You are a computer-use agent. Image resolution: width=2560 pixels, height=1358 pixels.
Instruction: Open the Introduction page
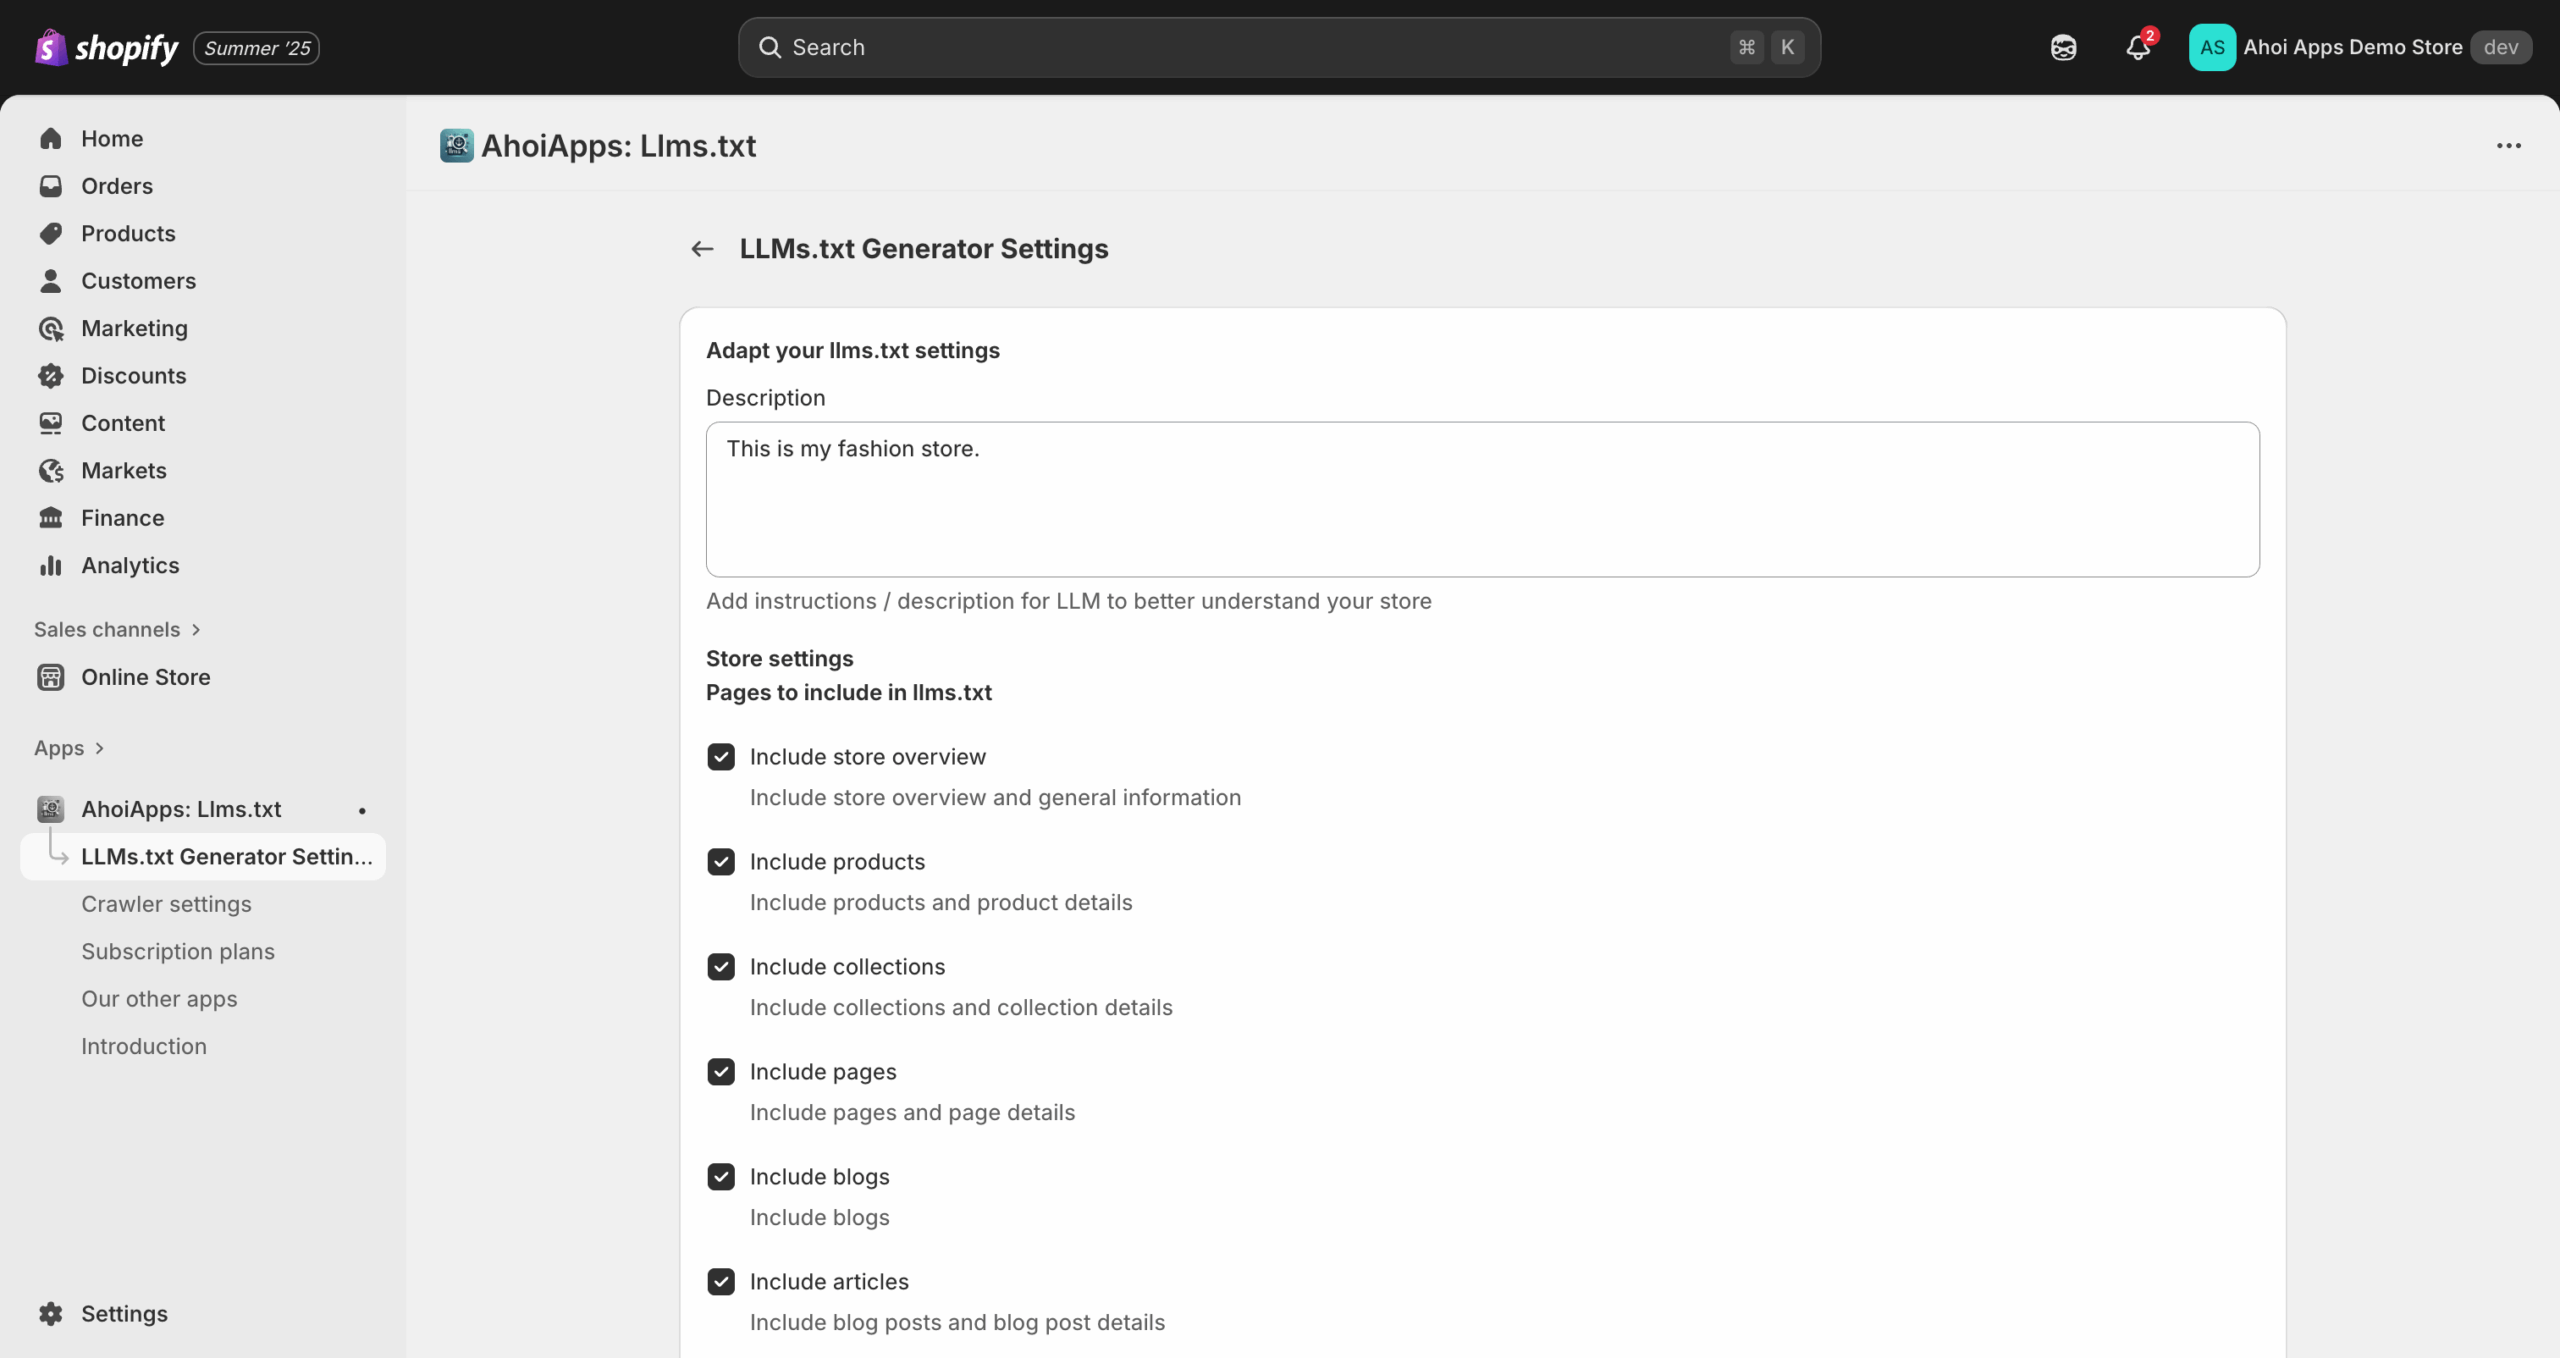point(144,1046)
